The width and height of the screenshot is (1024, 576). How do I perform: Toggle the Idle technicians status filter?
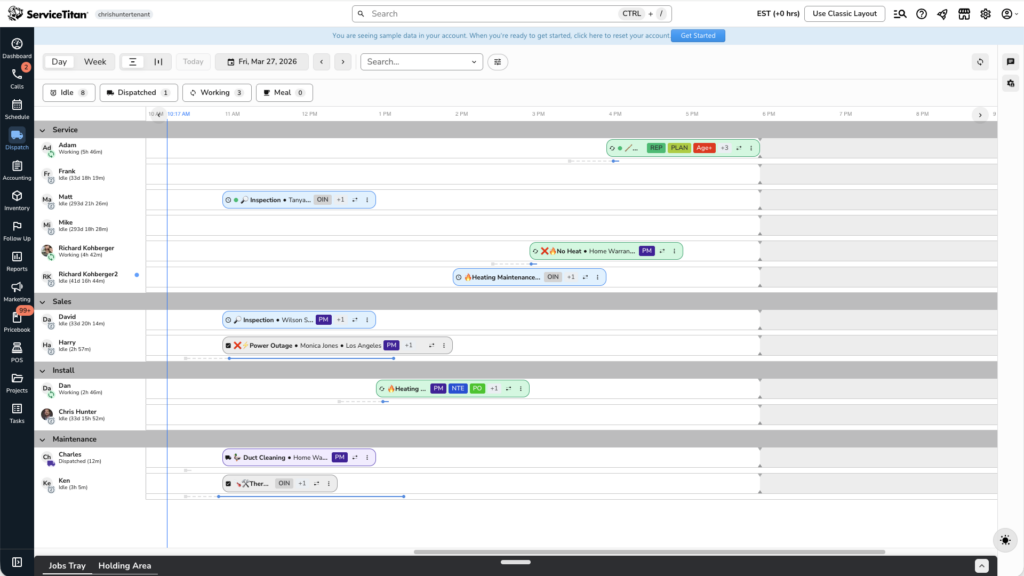point(68,93)
